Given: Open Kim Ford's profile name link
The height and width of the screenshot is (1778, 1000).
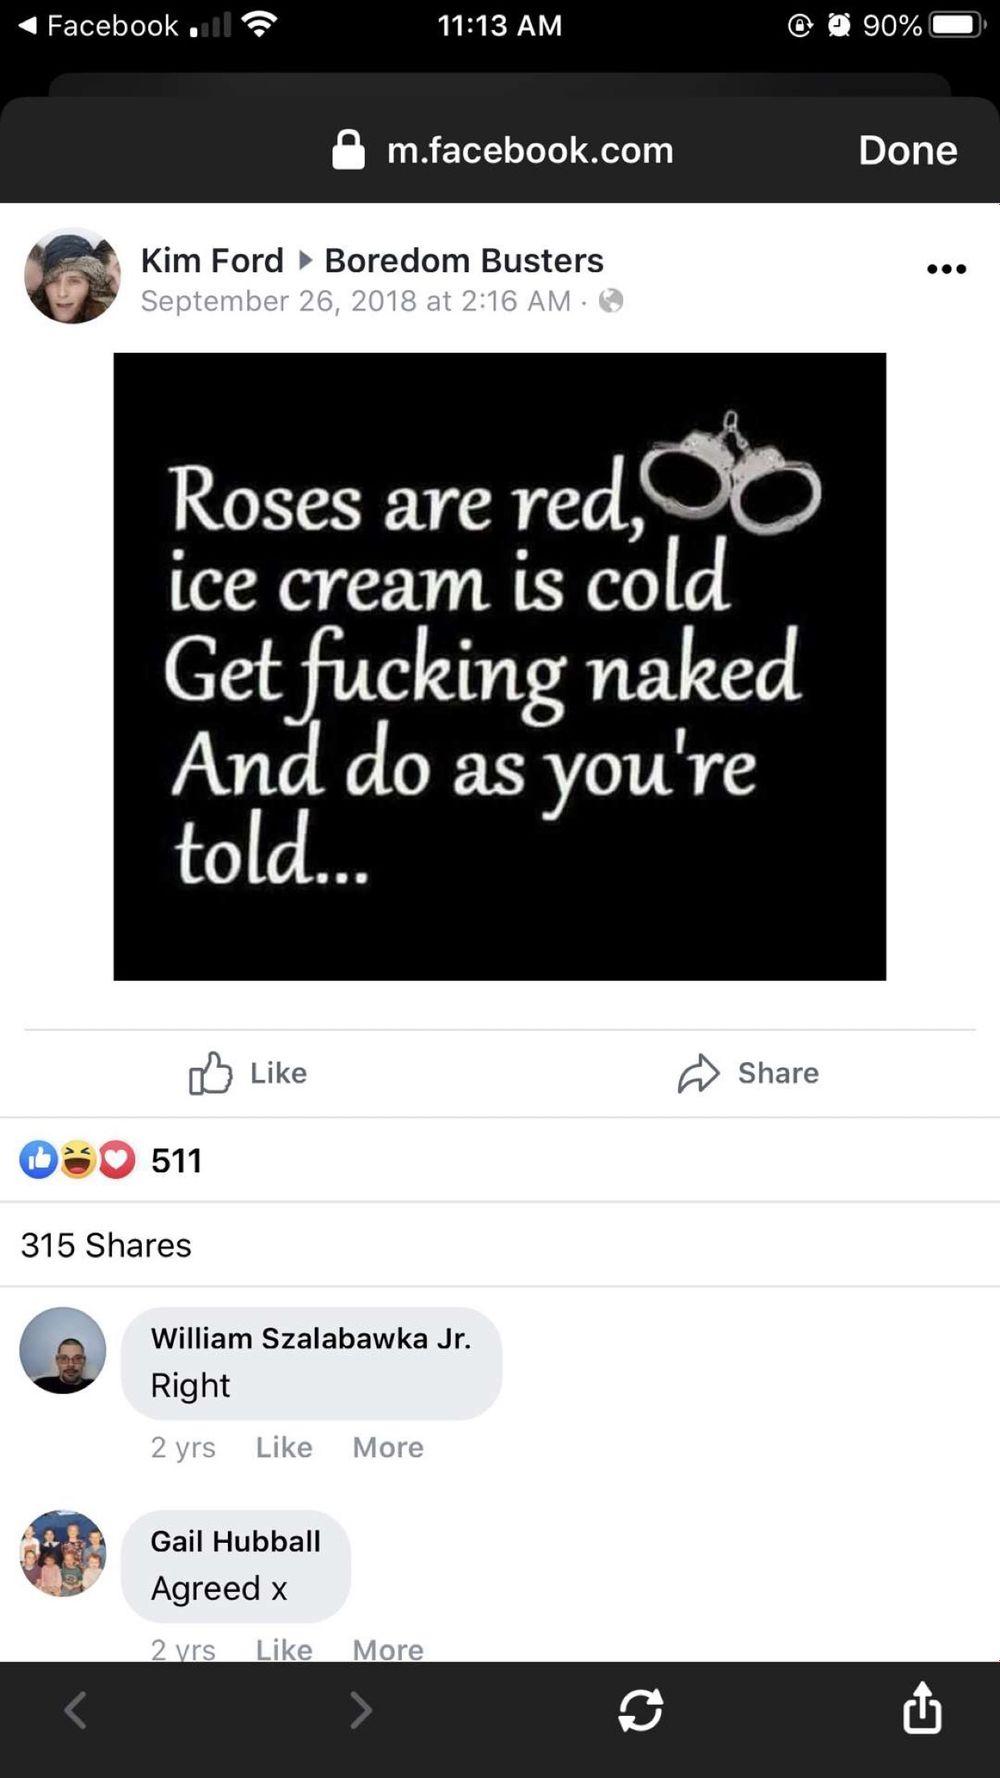Looking at the screenshot, I should (212, 260).
